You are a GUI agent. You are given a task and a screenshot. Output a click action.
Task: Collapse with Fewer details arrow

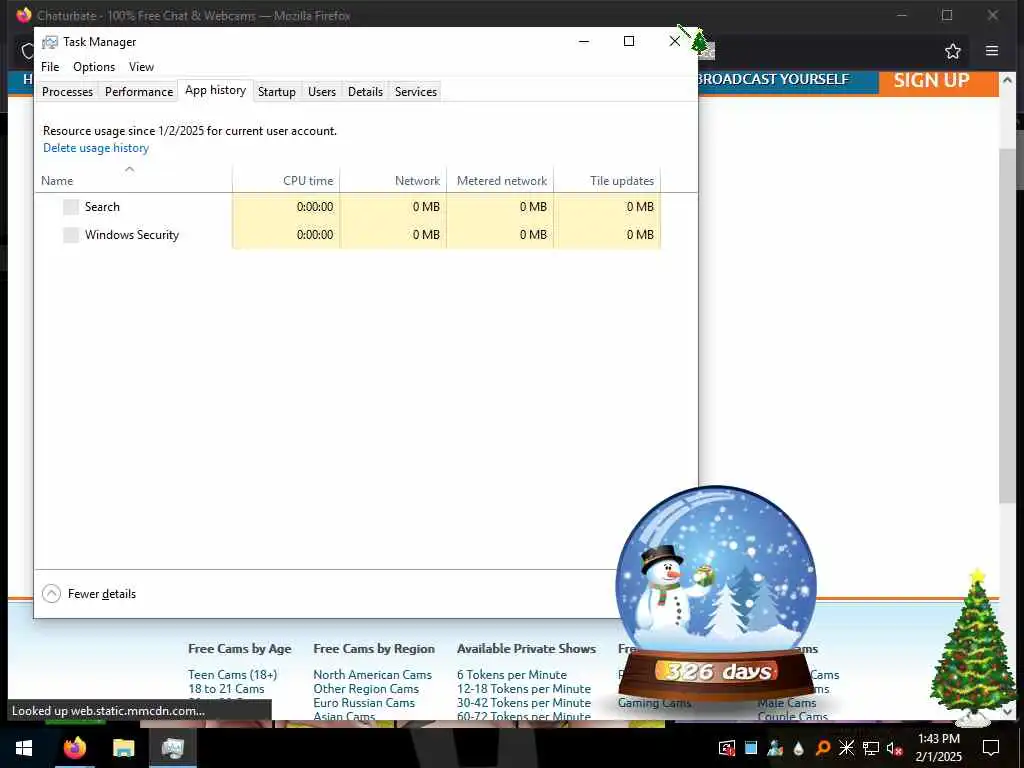click(x=51, y=594)
